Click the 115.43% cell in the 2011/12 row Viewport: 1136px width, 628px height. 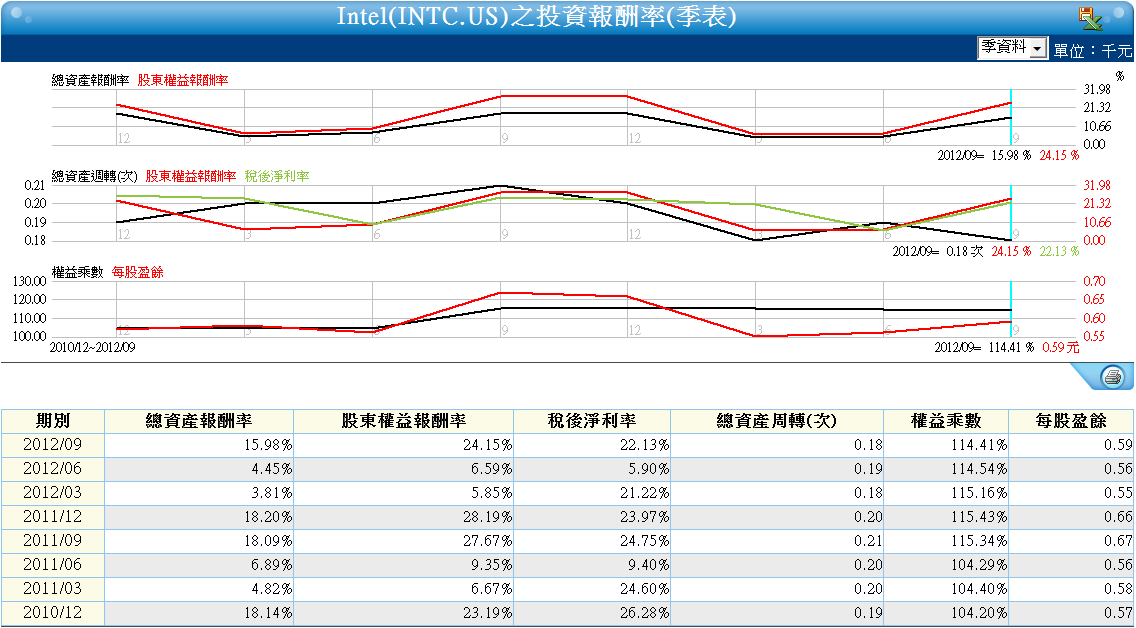coord(946,517)
